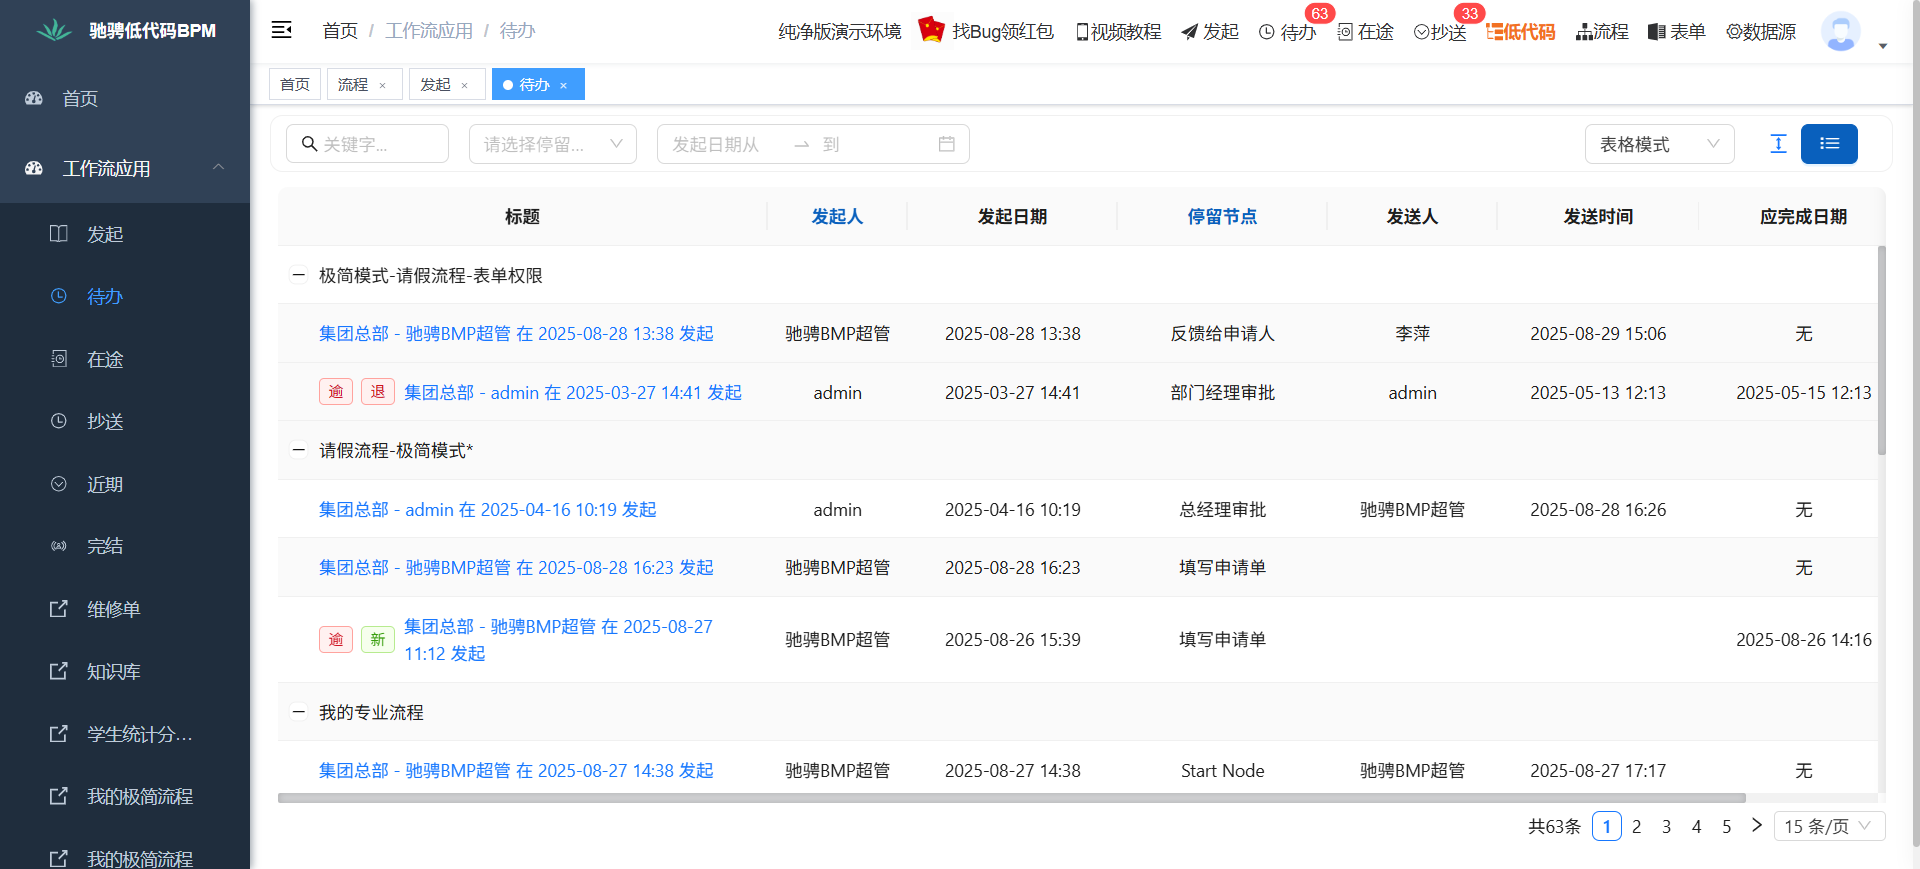
Task: Open the admin 2025-04-16 10:19 发起 link
Action: [487, 509]
